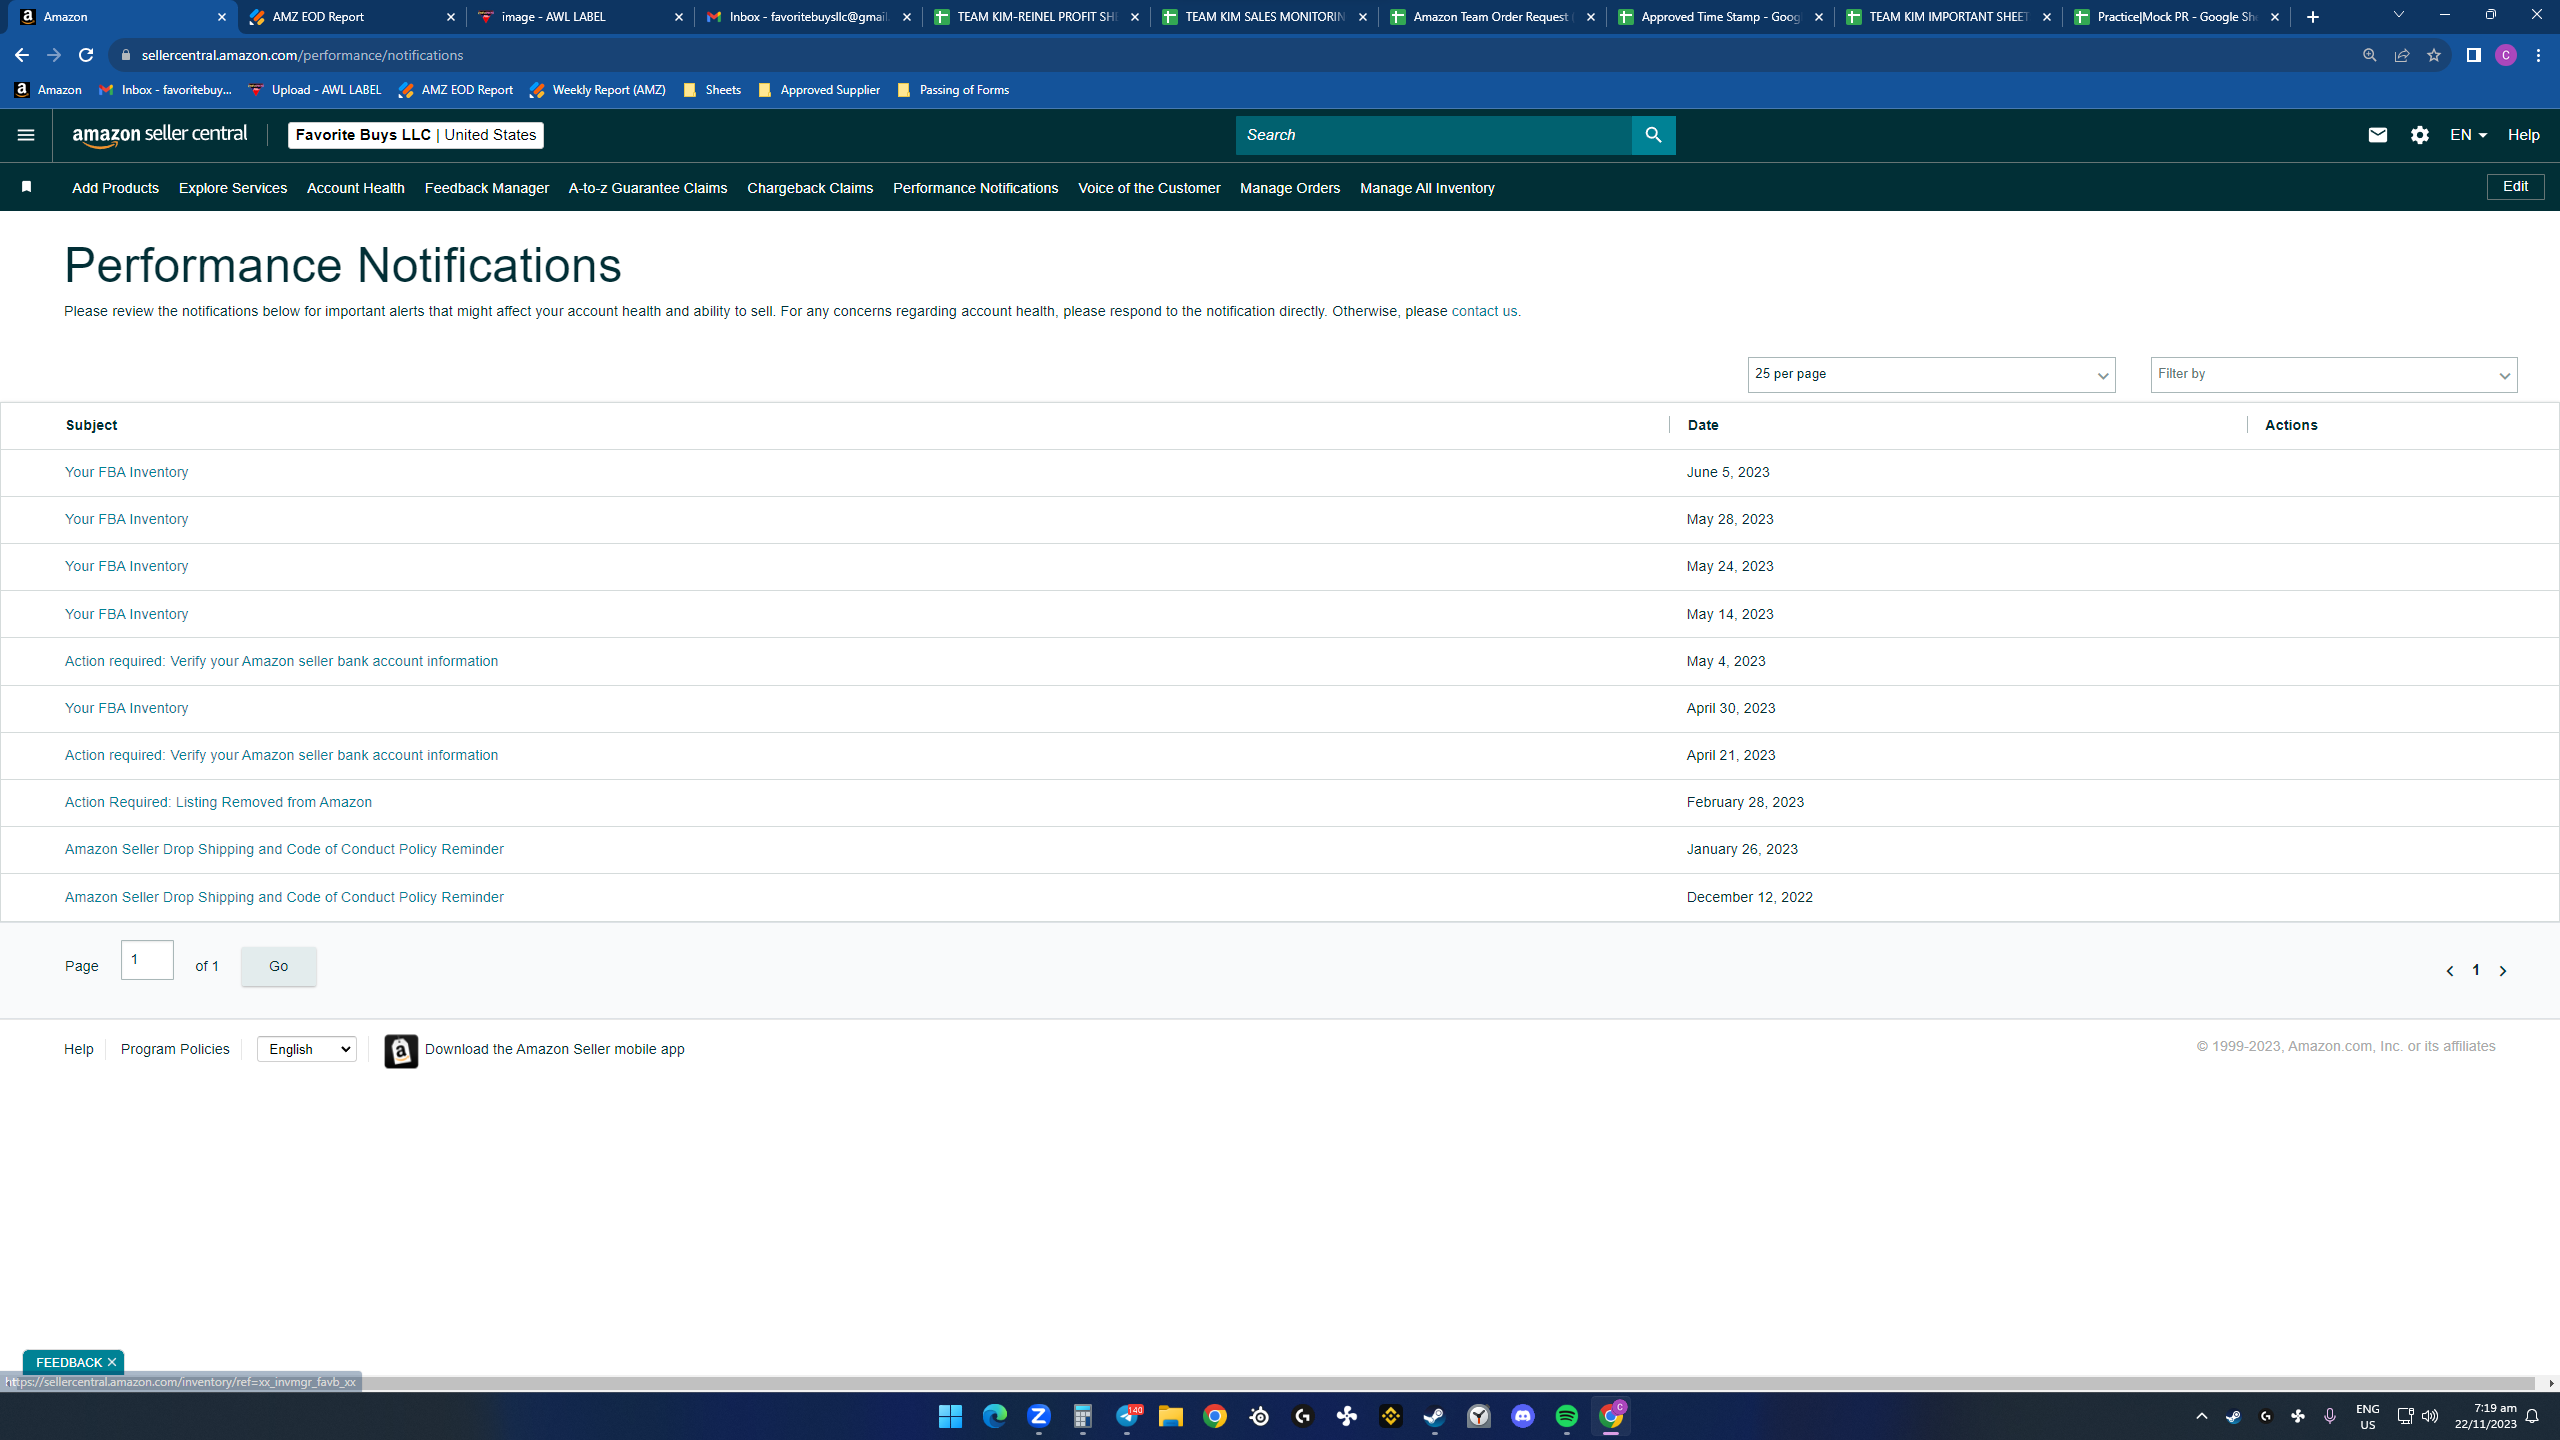The image size is (2560, 1440).
Task: Open the Windows Start menu
Action: 950,1416
